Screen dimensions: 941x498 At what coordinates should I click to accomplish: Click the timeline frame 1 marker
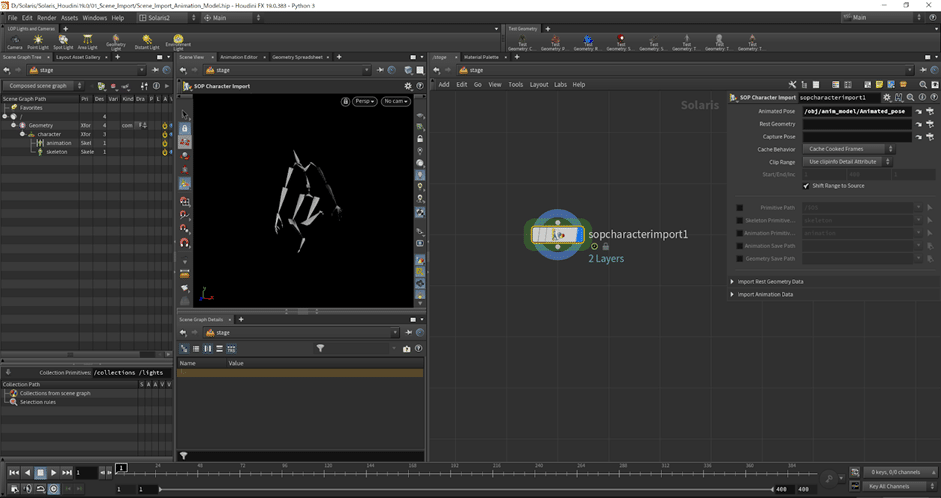tap(121, 467)
